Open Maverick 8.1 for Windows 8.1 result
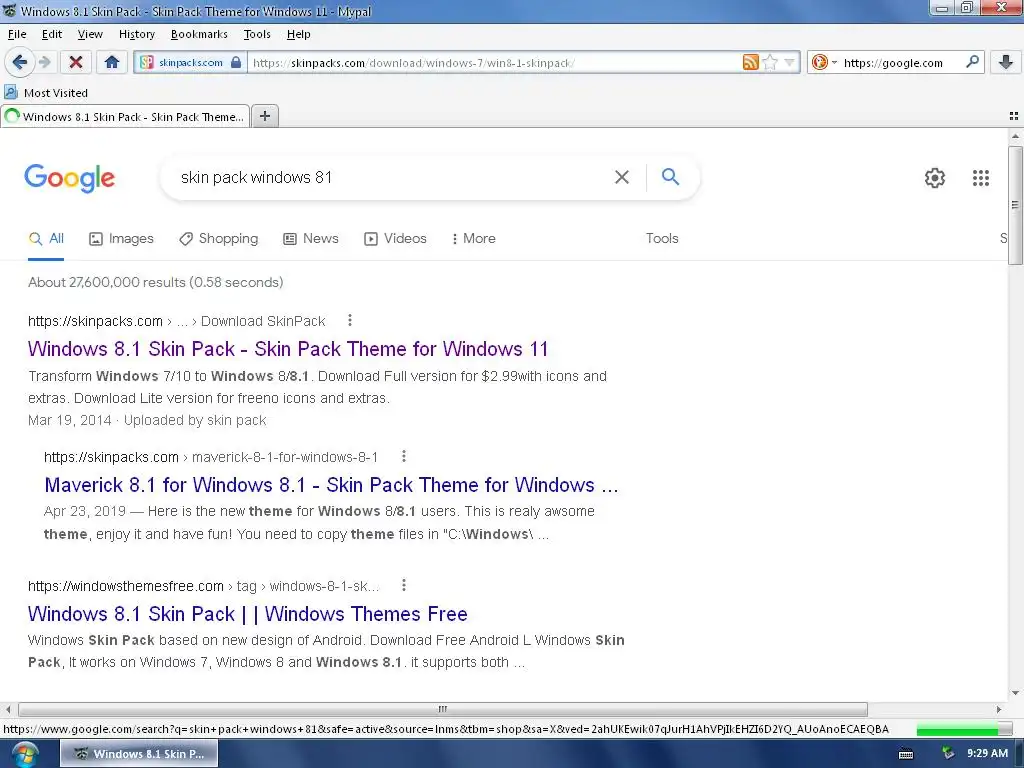This screenshot has height=768, width=1024. [x=331, y=485]
